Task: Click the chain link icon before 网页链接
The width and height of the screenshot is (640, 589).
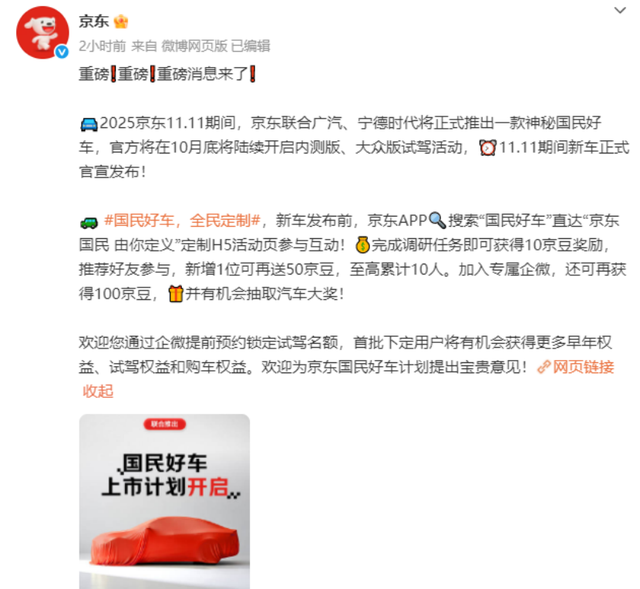Action: click(544, 367)
